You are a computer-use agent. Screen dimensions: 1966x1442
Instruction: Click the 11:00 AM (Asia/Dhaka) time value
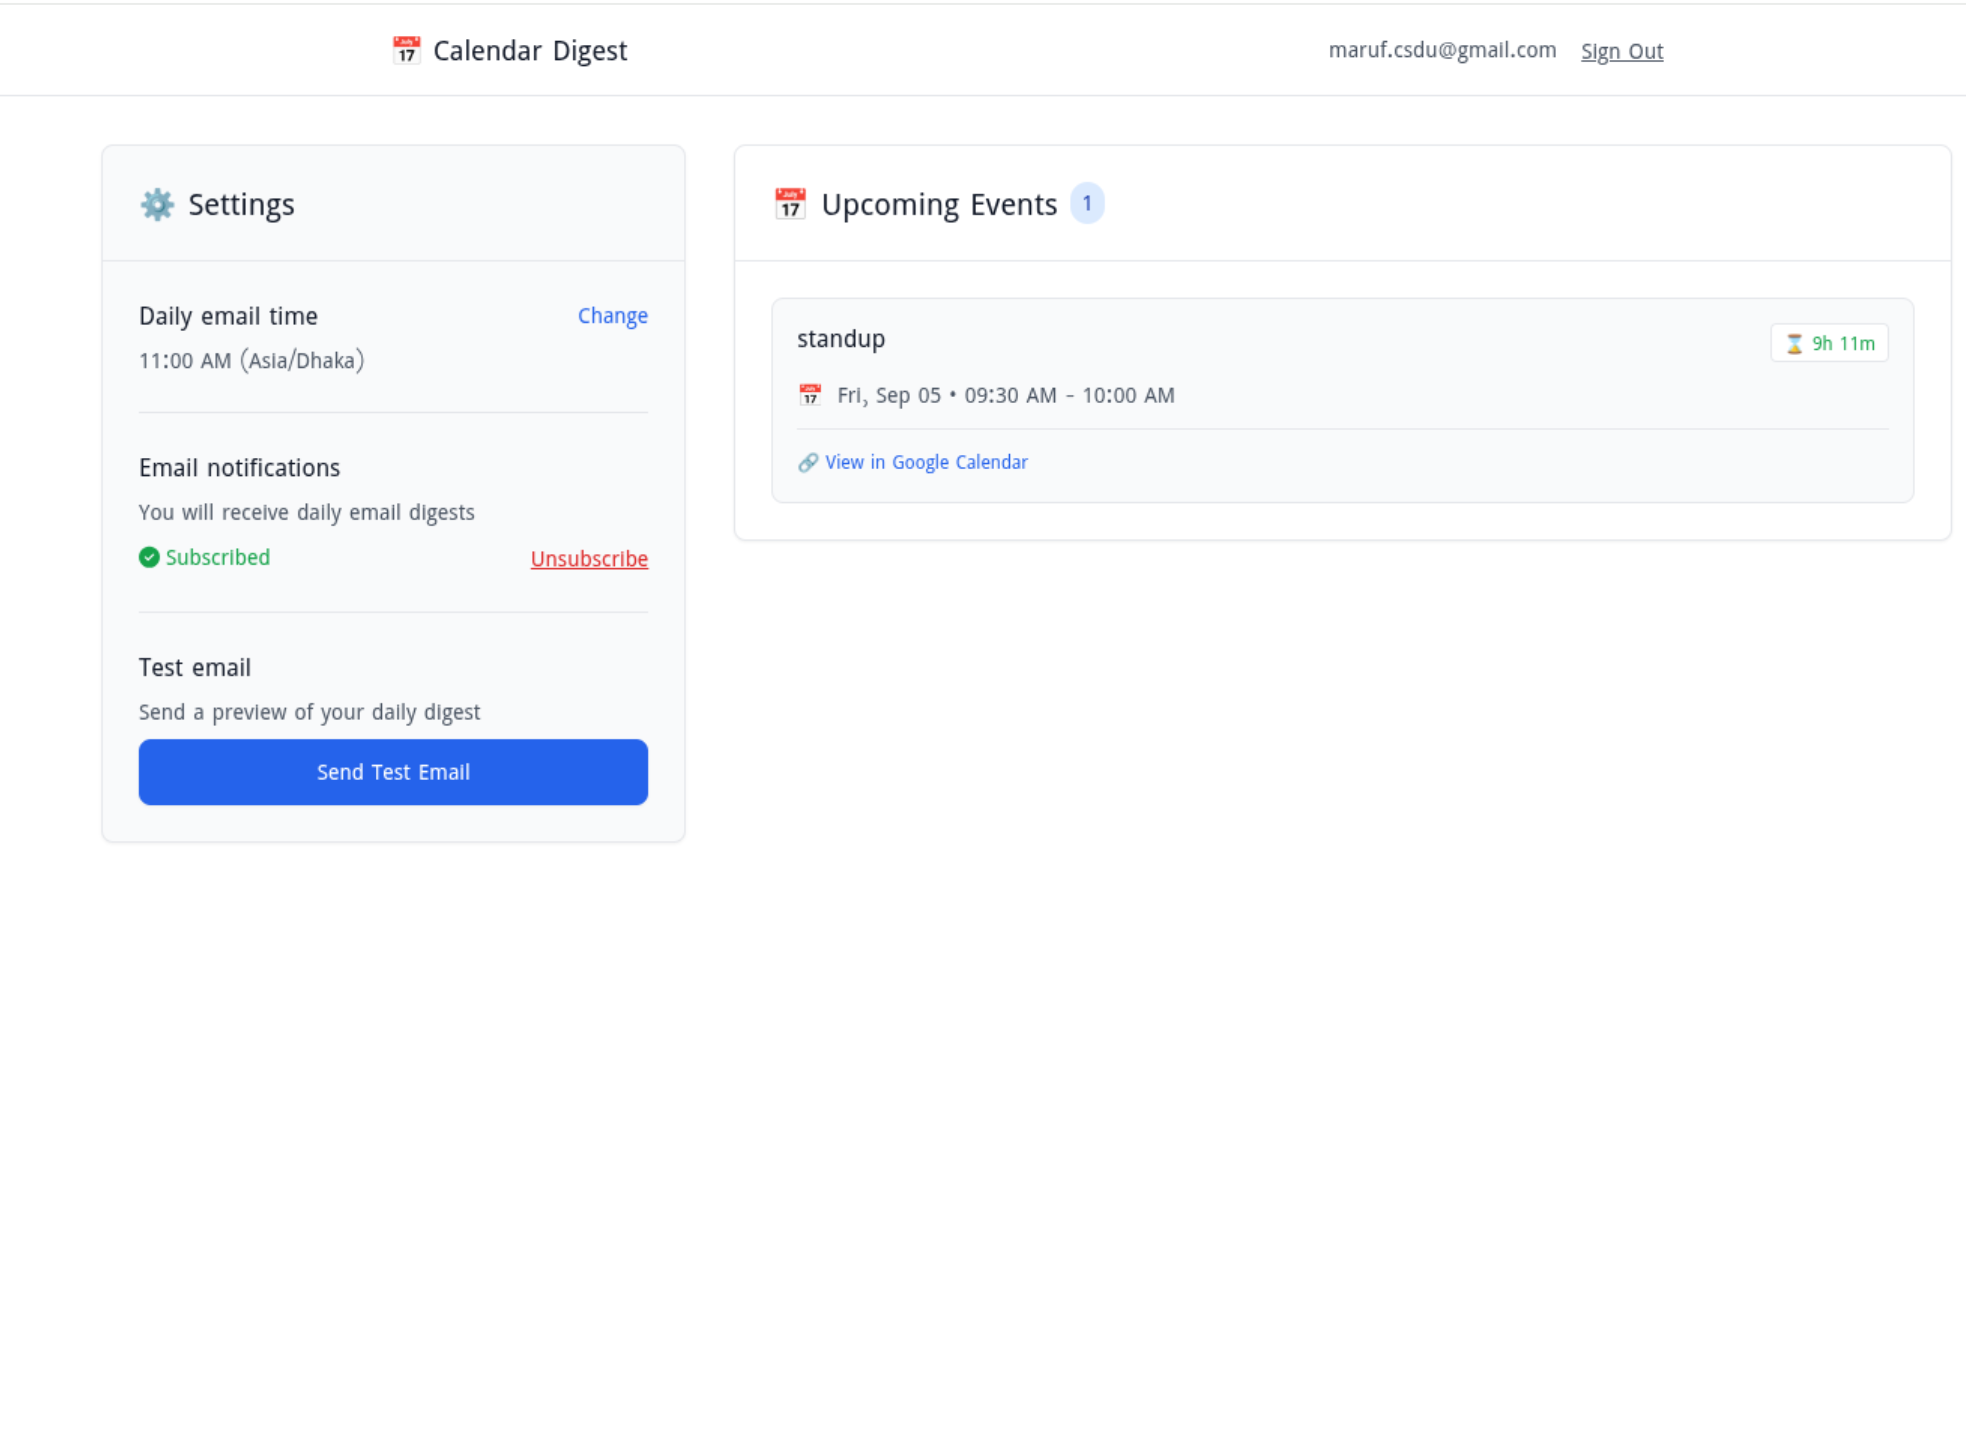coord(252,361)
